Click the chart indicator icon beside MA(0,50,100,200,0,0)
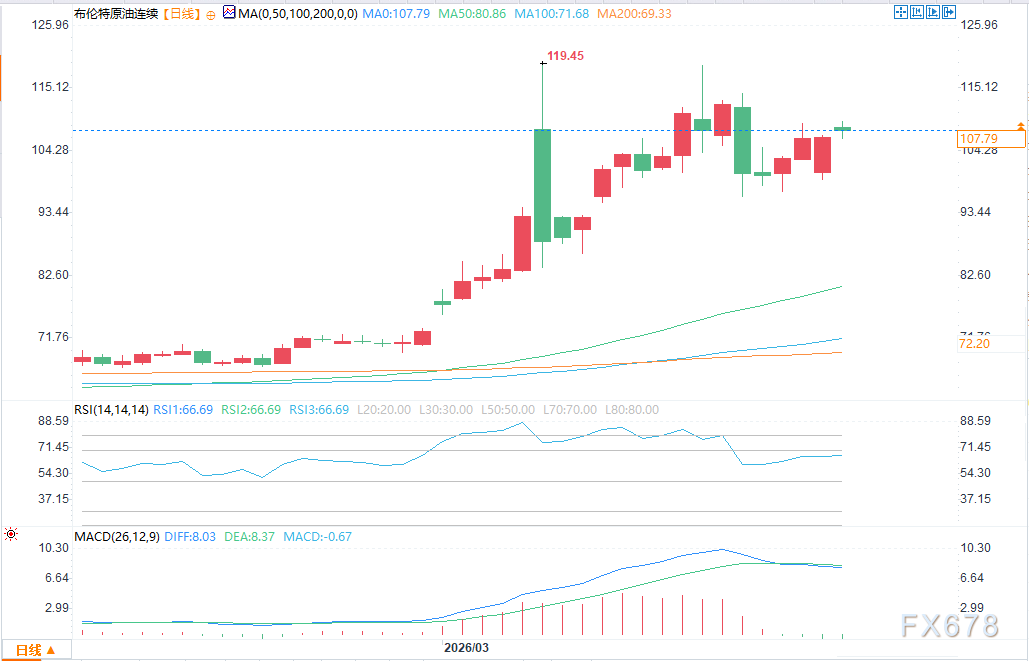This screenshot has height=661, width=1029. click(229, 14)
